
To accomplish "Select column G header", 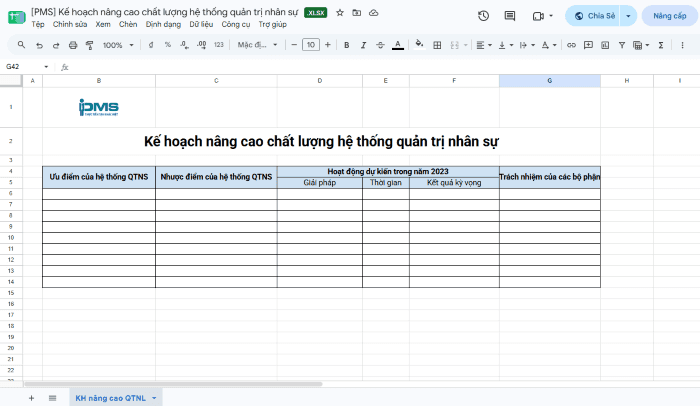I will coord(550,81).
